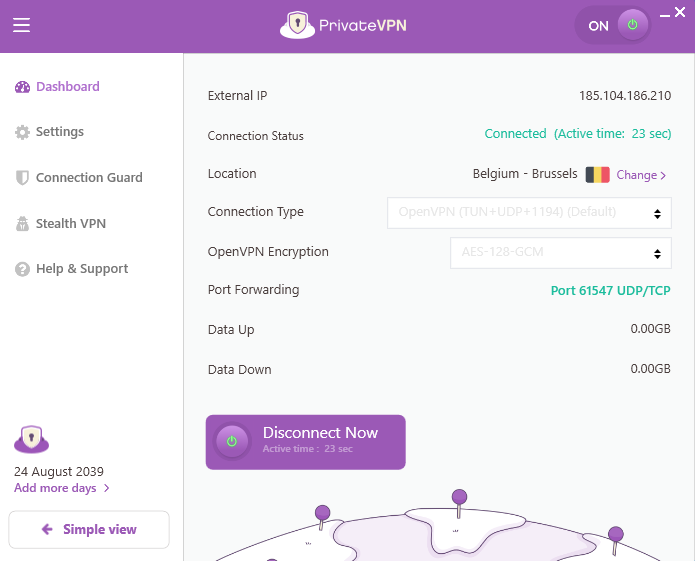The height and width of the screenshot is (561, 695).
Task: Click the Disconnect Now button
Action: click(305, 442)
